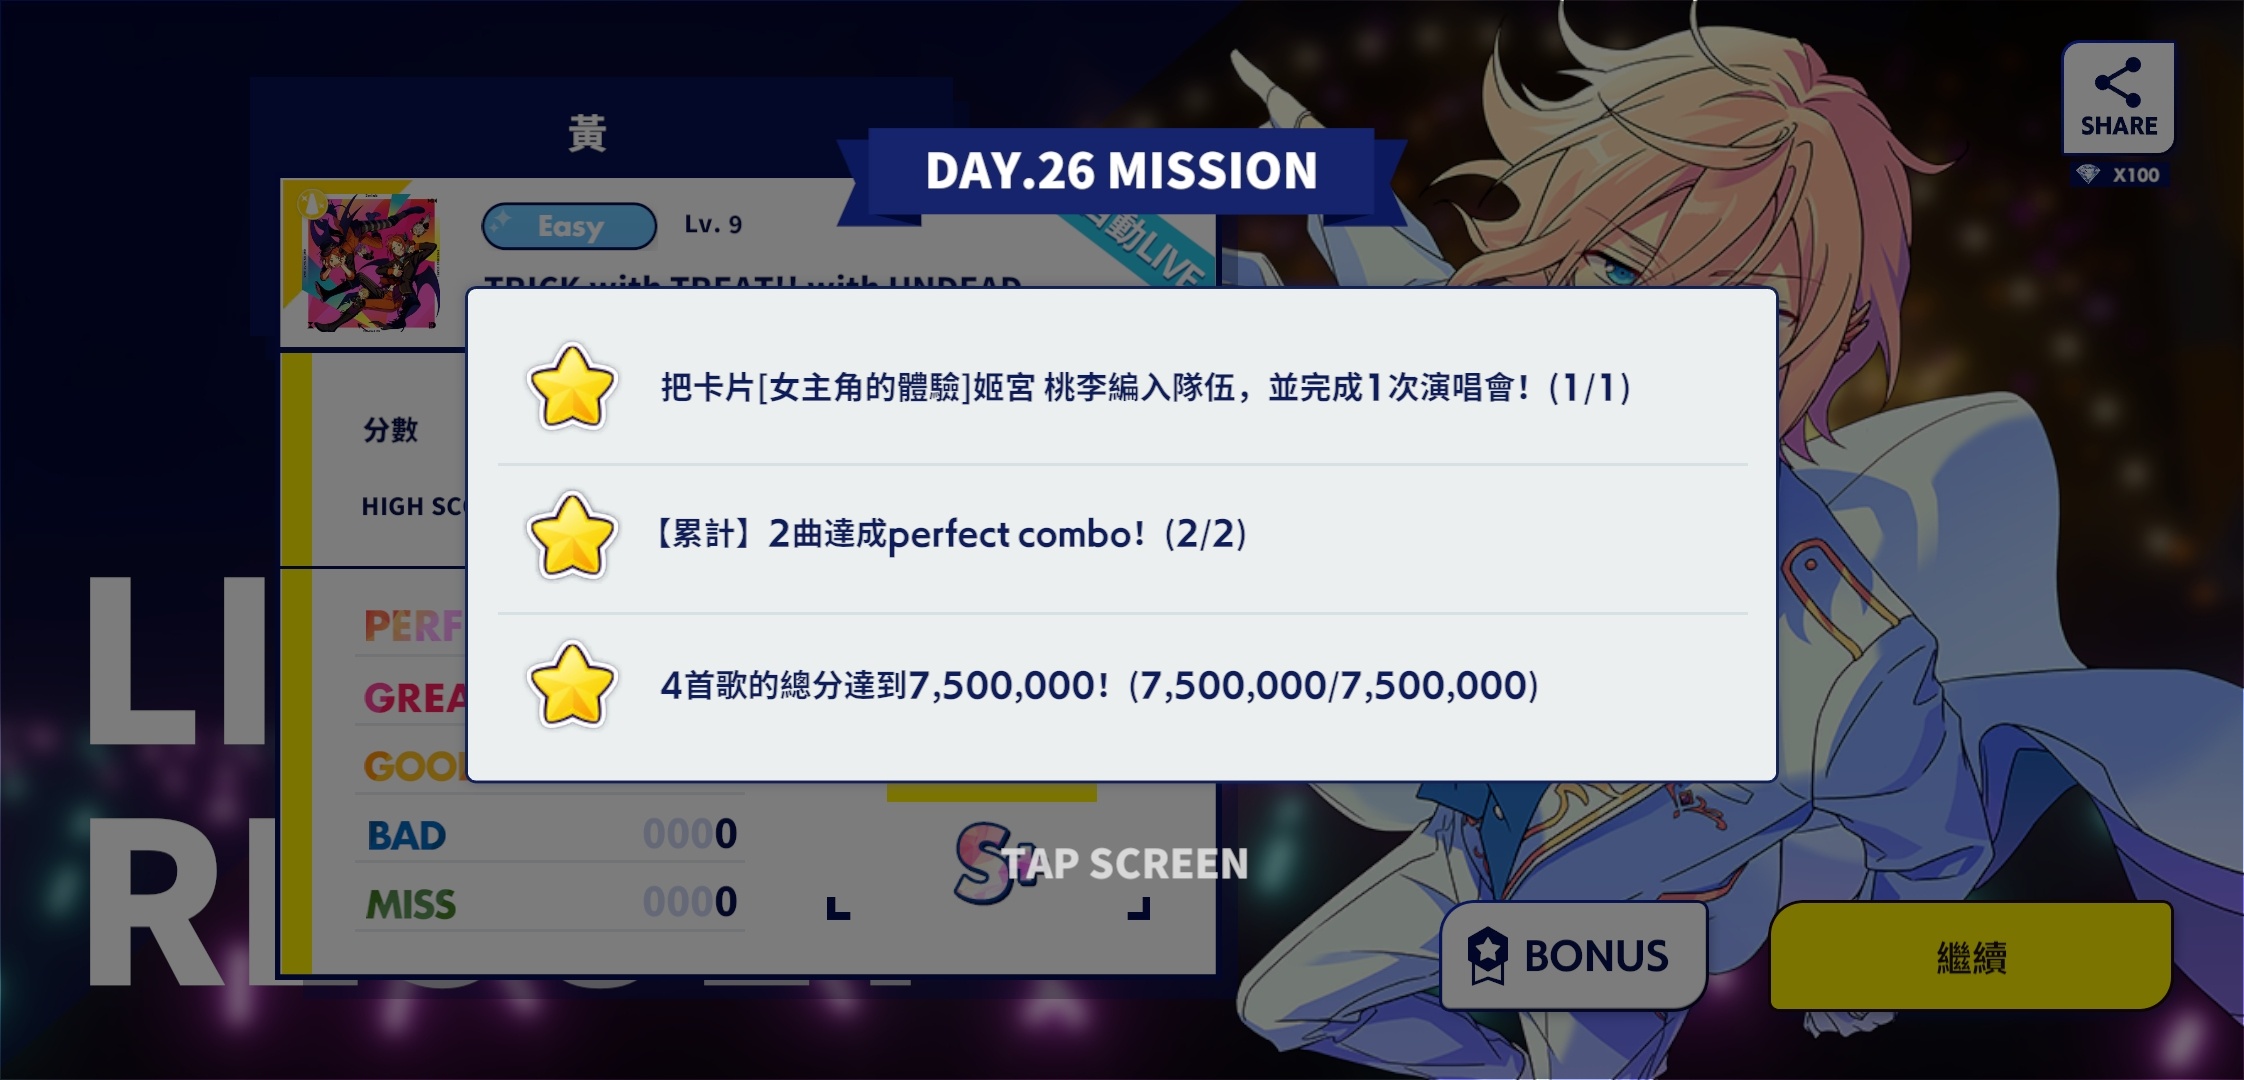Viewport: 2244px width, 1080px height.
Task: Select the 姬宮 桃李 card mission row
Action: [1122, 388]
